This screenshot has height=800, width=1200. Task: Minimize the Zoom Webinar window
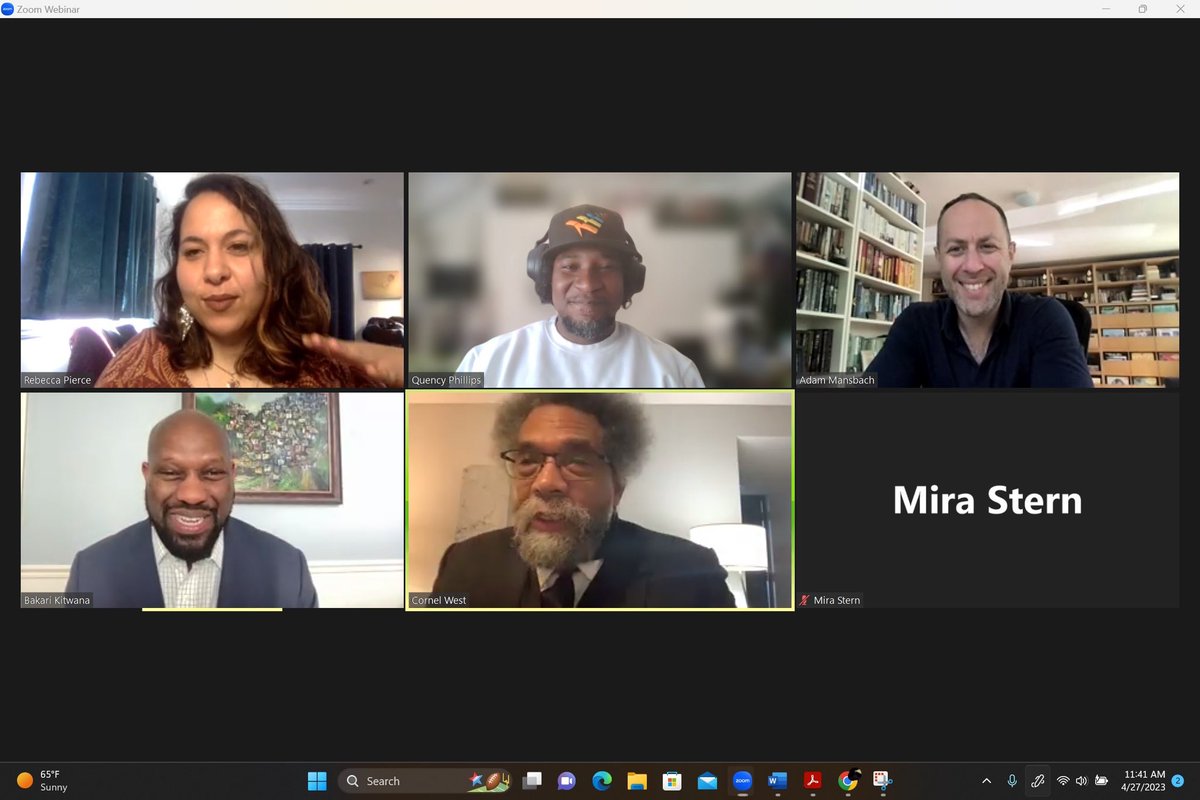tap(1106, 9)
